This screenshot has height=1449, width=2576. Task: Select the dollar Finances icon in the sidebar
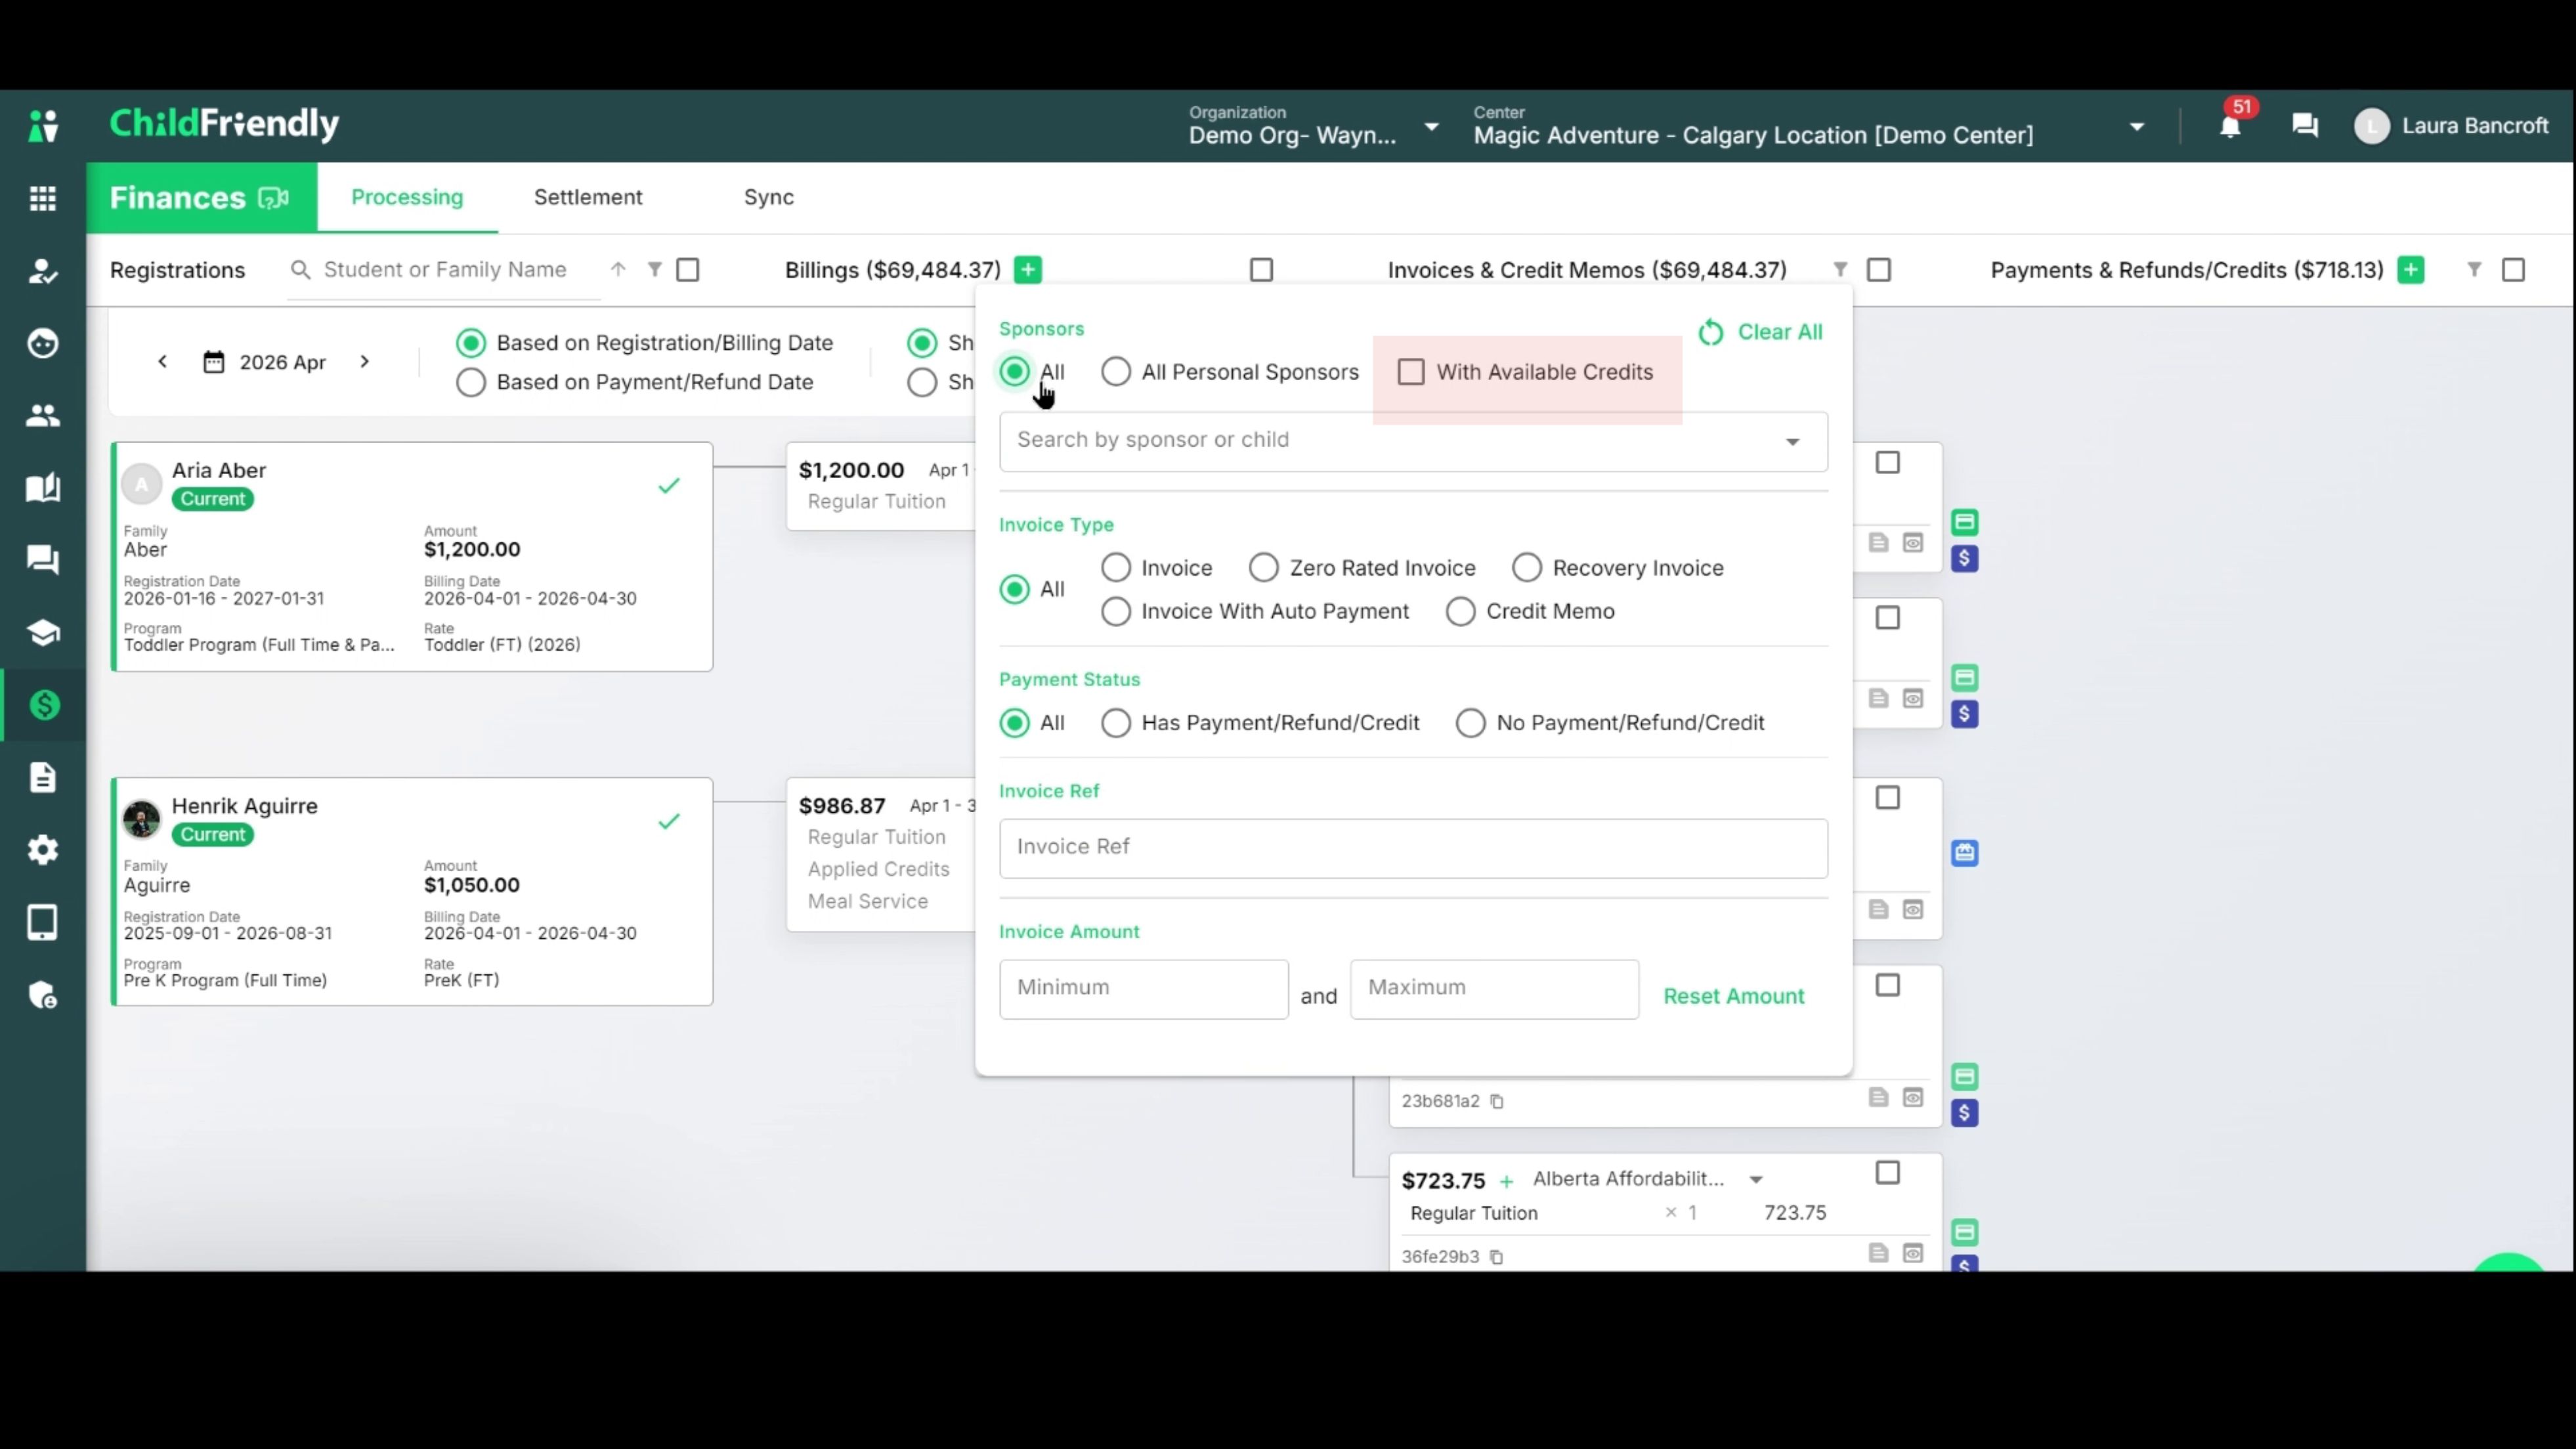pyautogui.click(x=43, y=705)
